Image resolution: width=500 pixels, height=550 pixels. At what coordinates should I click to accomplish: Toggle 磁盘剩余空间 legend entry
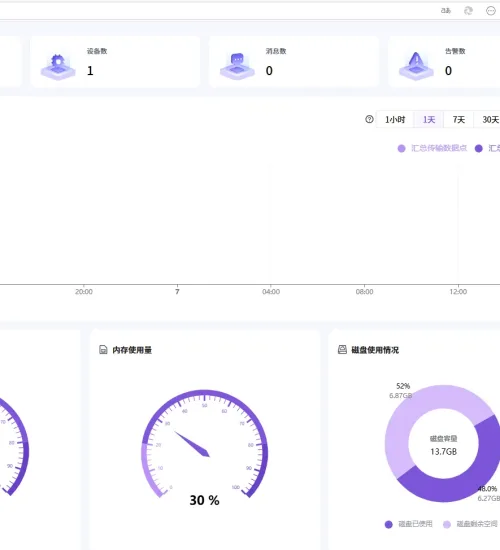[x=471, y=524]
